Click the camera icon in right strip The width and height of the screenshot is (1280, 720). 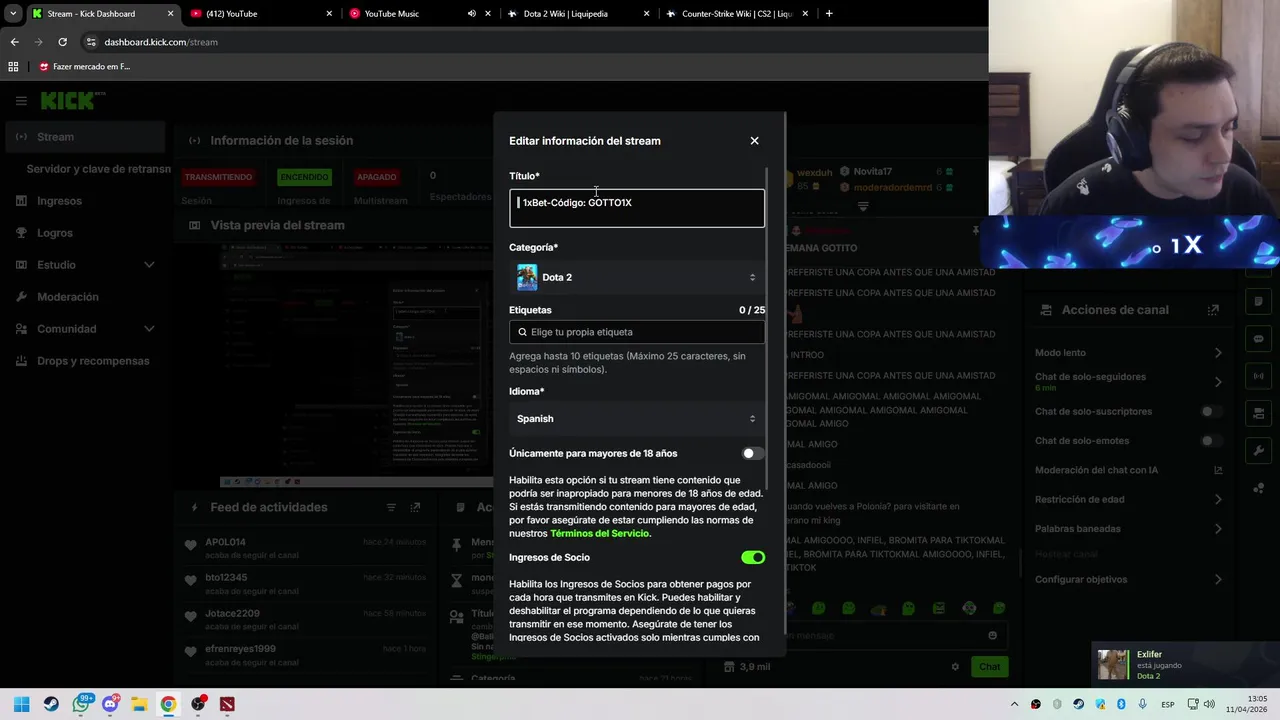pos(1258,413)
